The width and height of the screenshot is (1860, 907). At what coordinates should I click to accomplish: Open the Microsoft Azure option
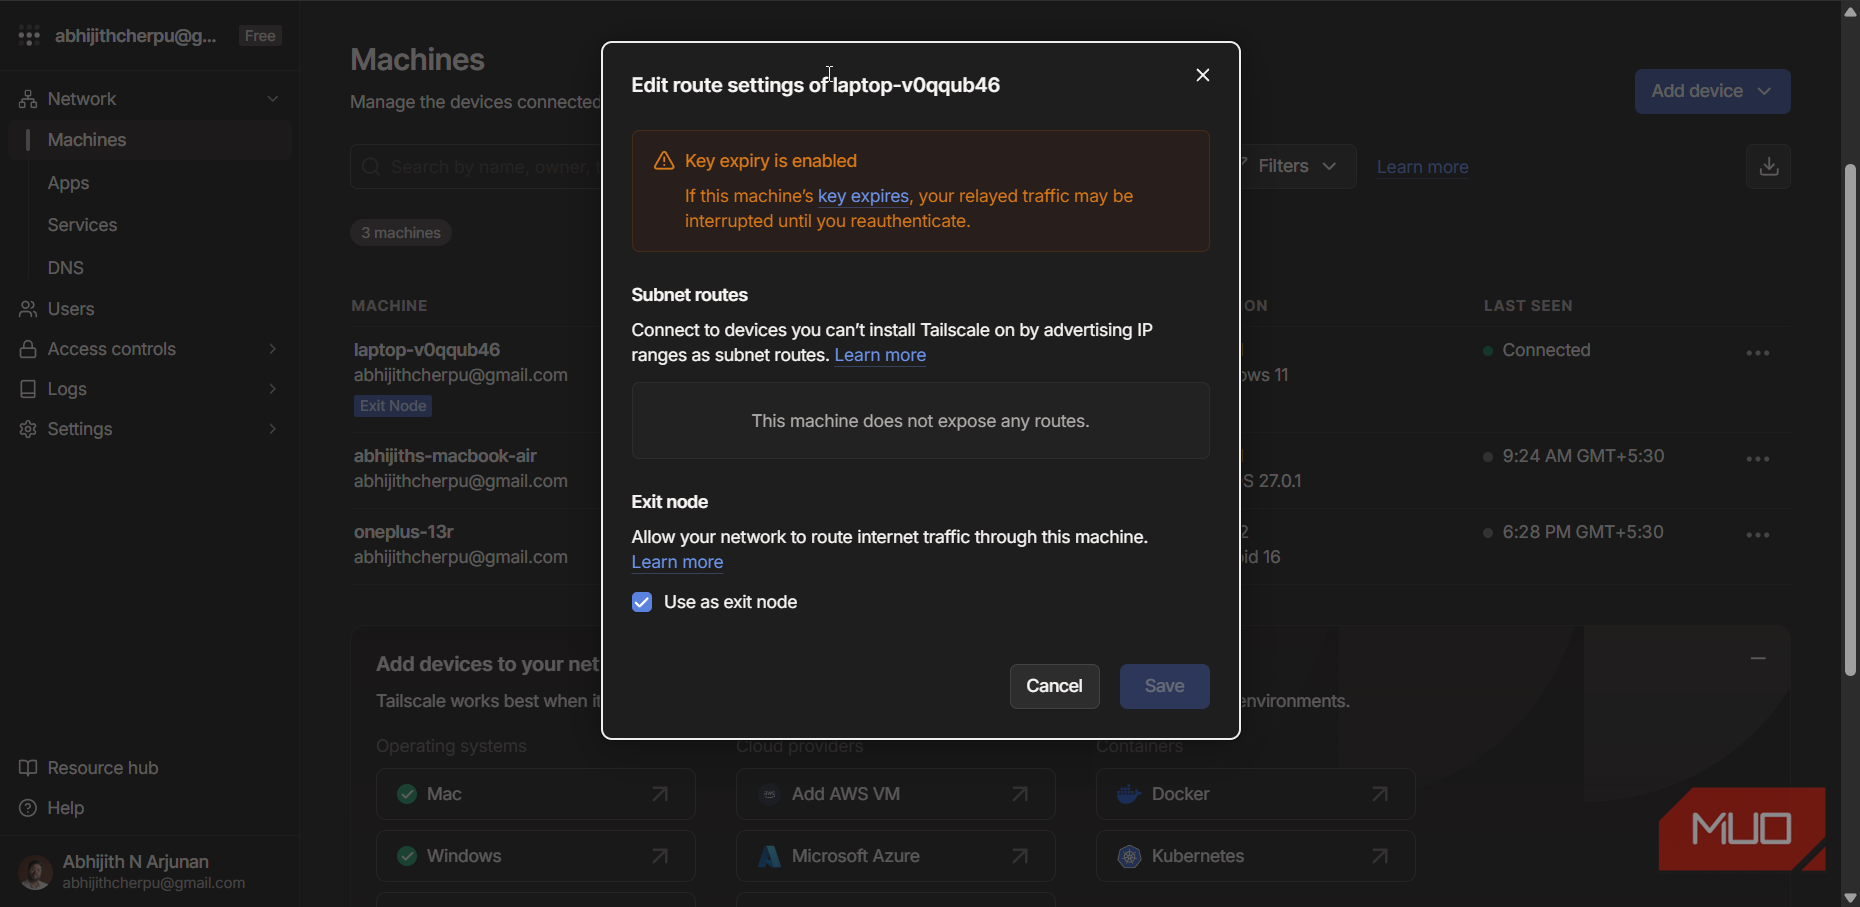[895, 856]
